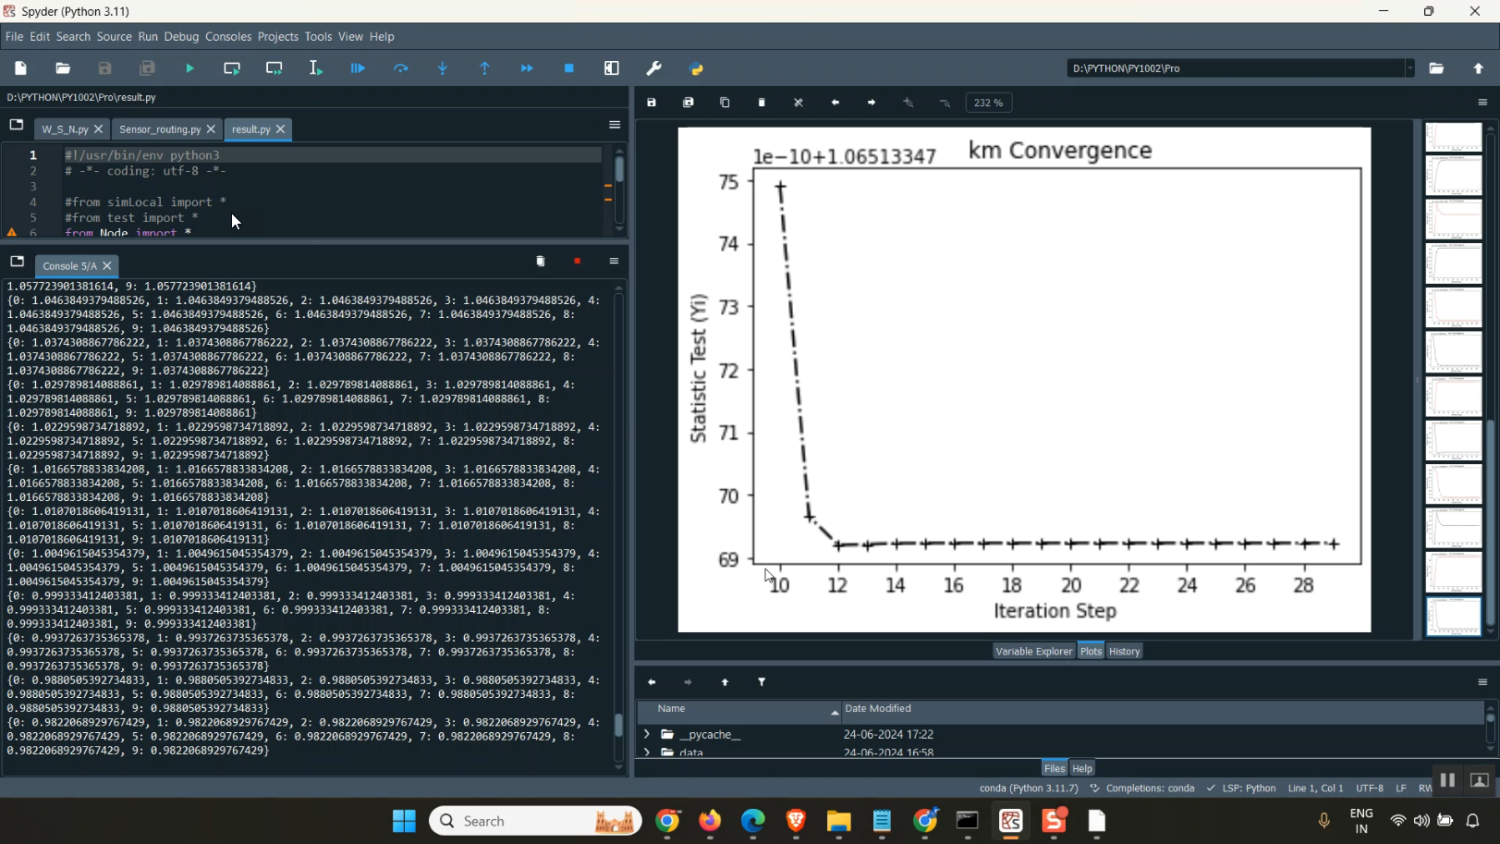Image resolution: width=1500 pixels, height=844 pixels.
Task: Expand the __pycache__ folder
Action: (646, 735)
